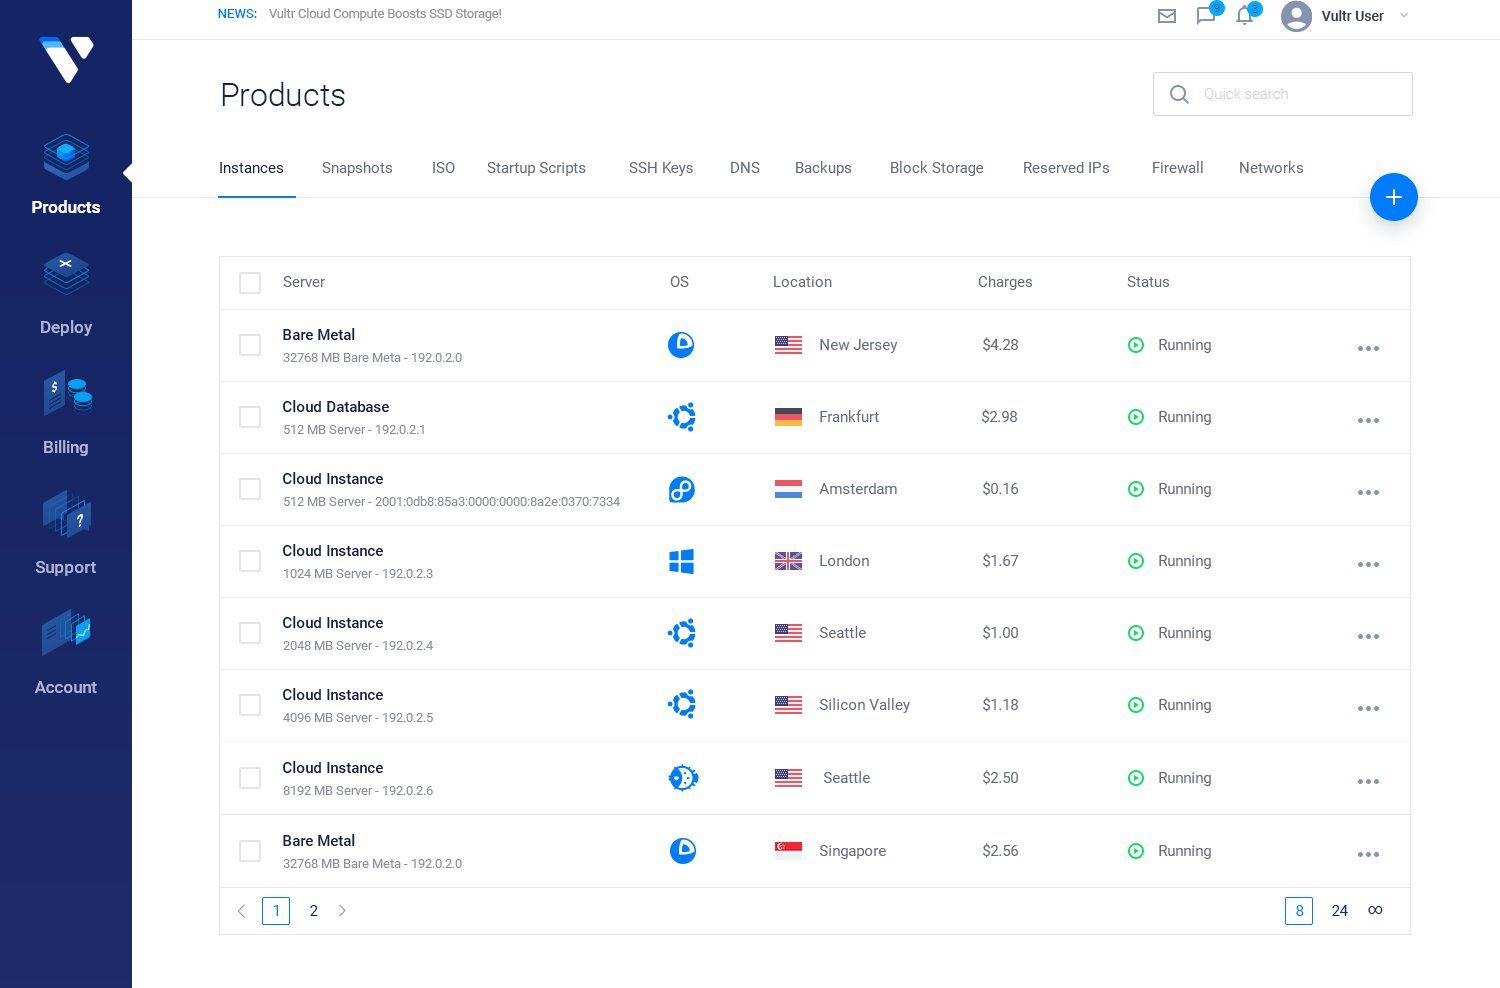Viewport: 1500px width, 988px height.
Task: Click the Fedora OS icon in the Amsterdam row
Action: 682,489
